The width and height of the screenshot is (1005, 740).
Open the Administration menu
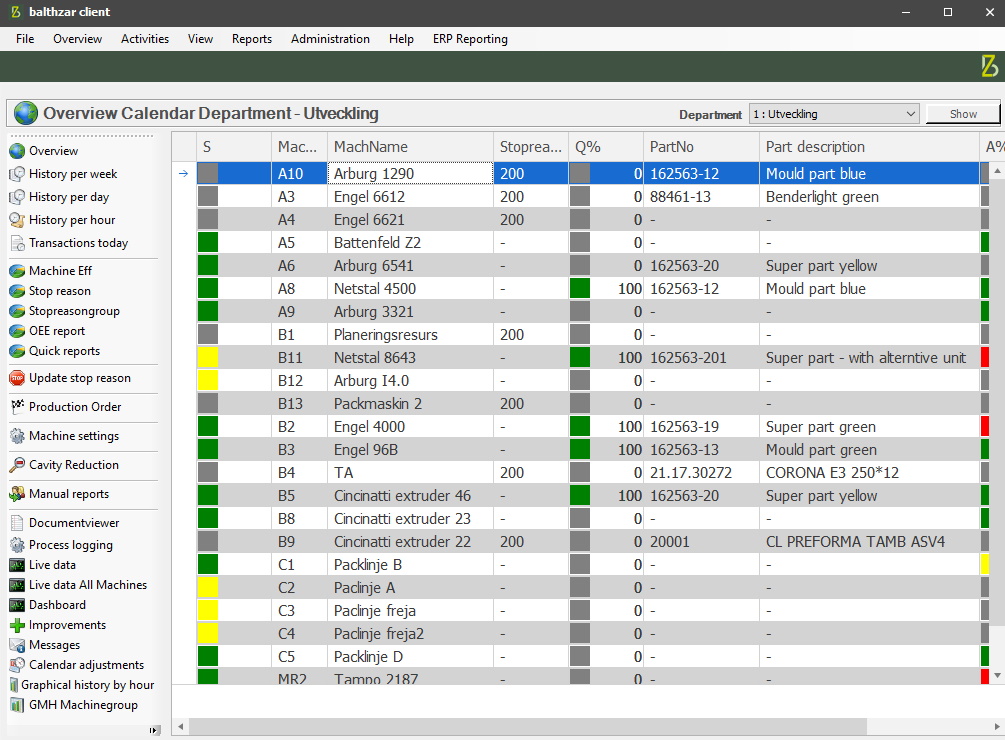(330, 39)
